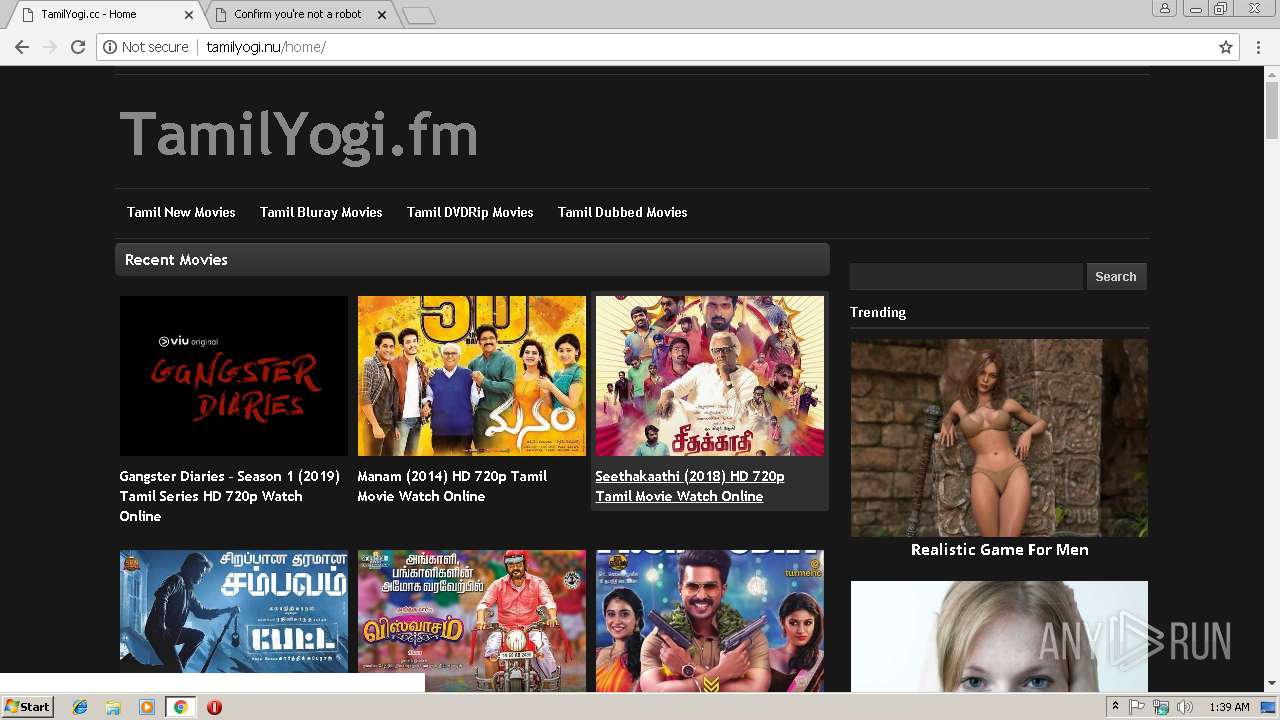Open the Action Center flag icon
The image size is (1280, 720).
(x=1137, y=707)
